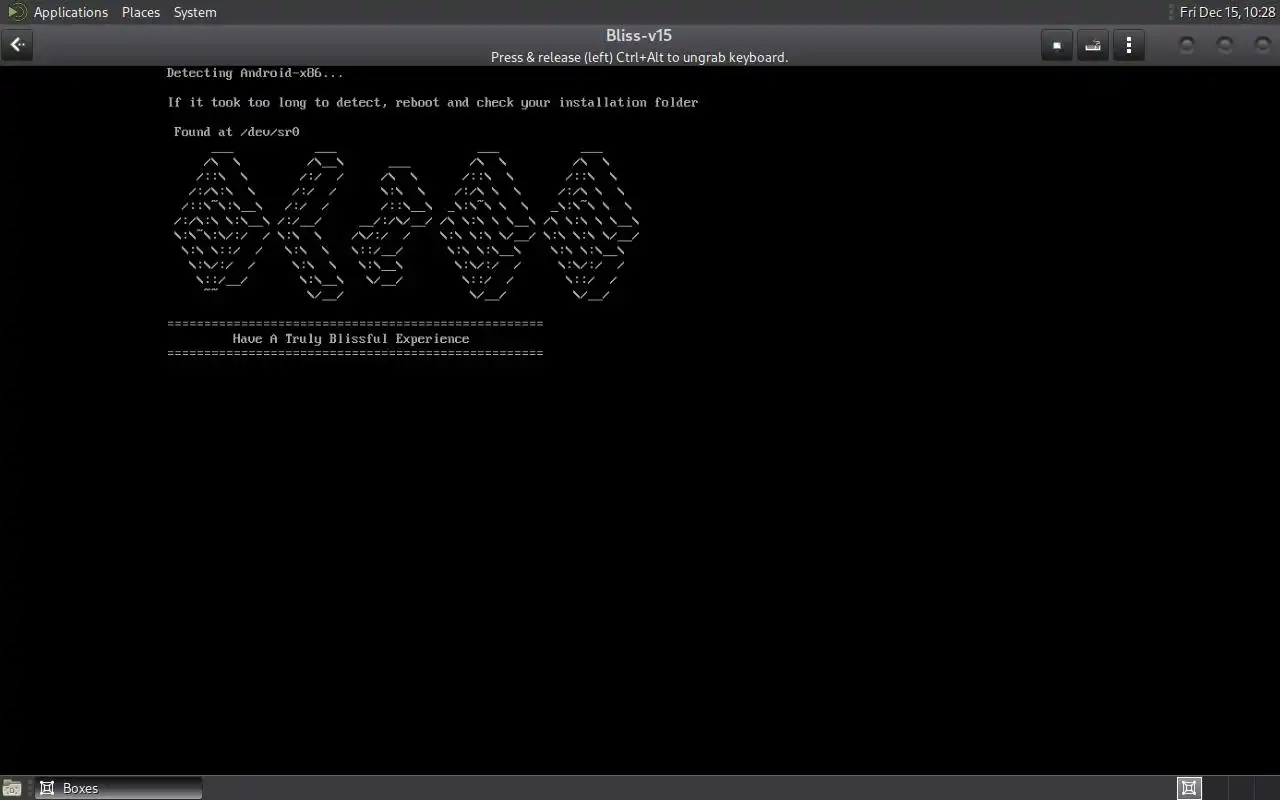The image size is (1280, 800).
Task: Click the middle dimmed window control
Action: (1224, 45)
